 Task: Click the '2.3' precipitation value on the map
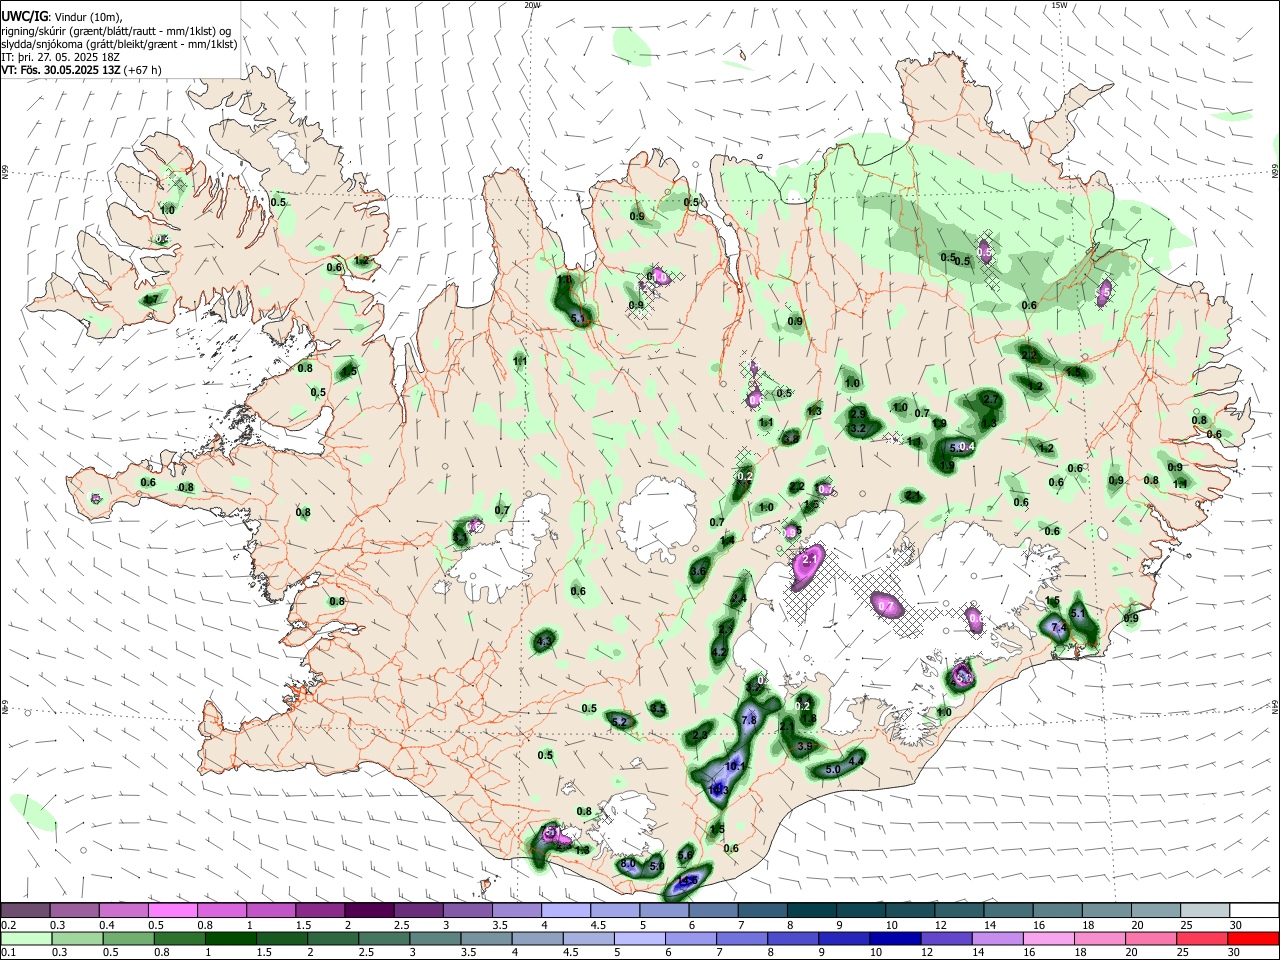click(x=700, y=736)
